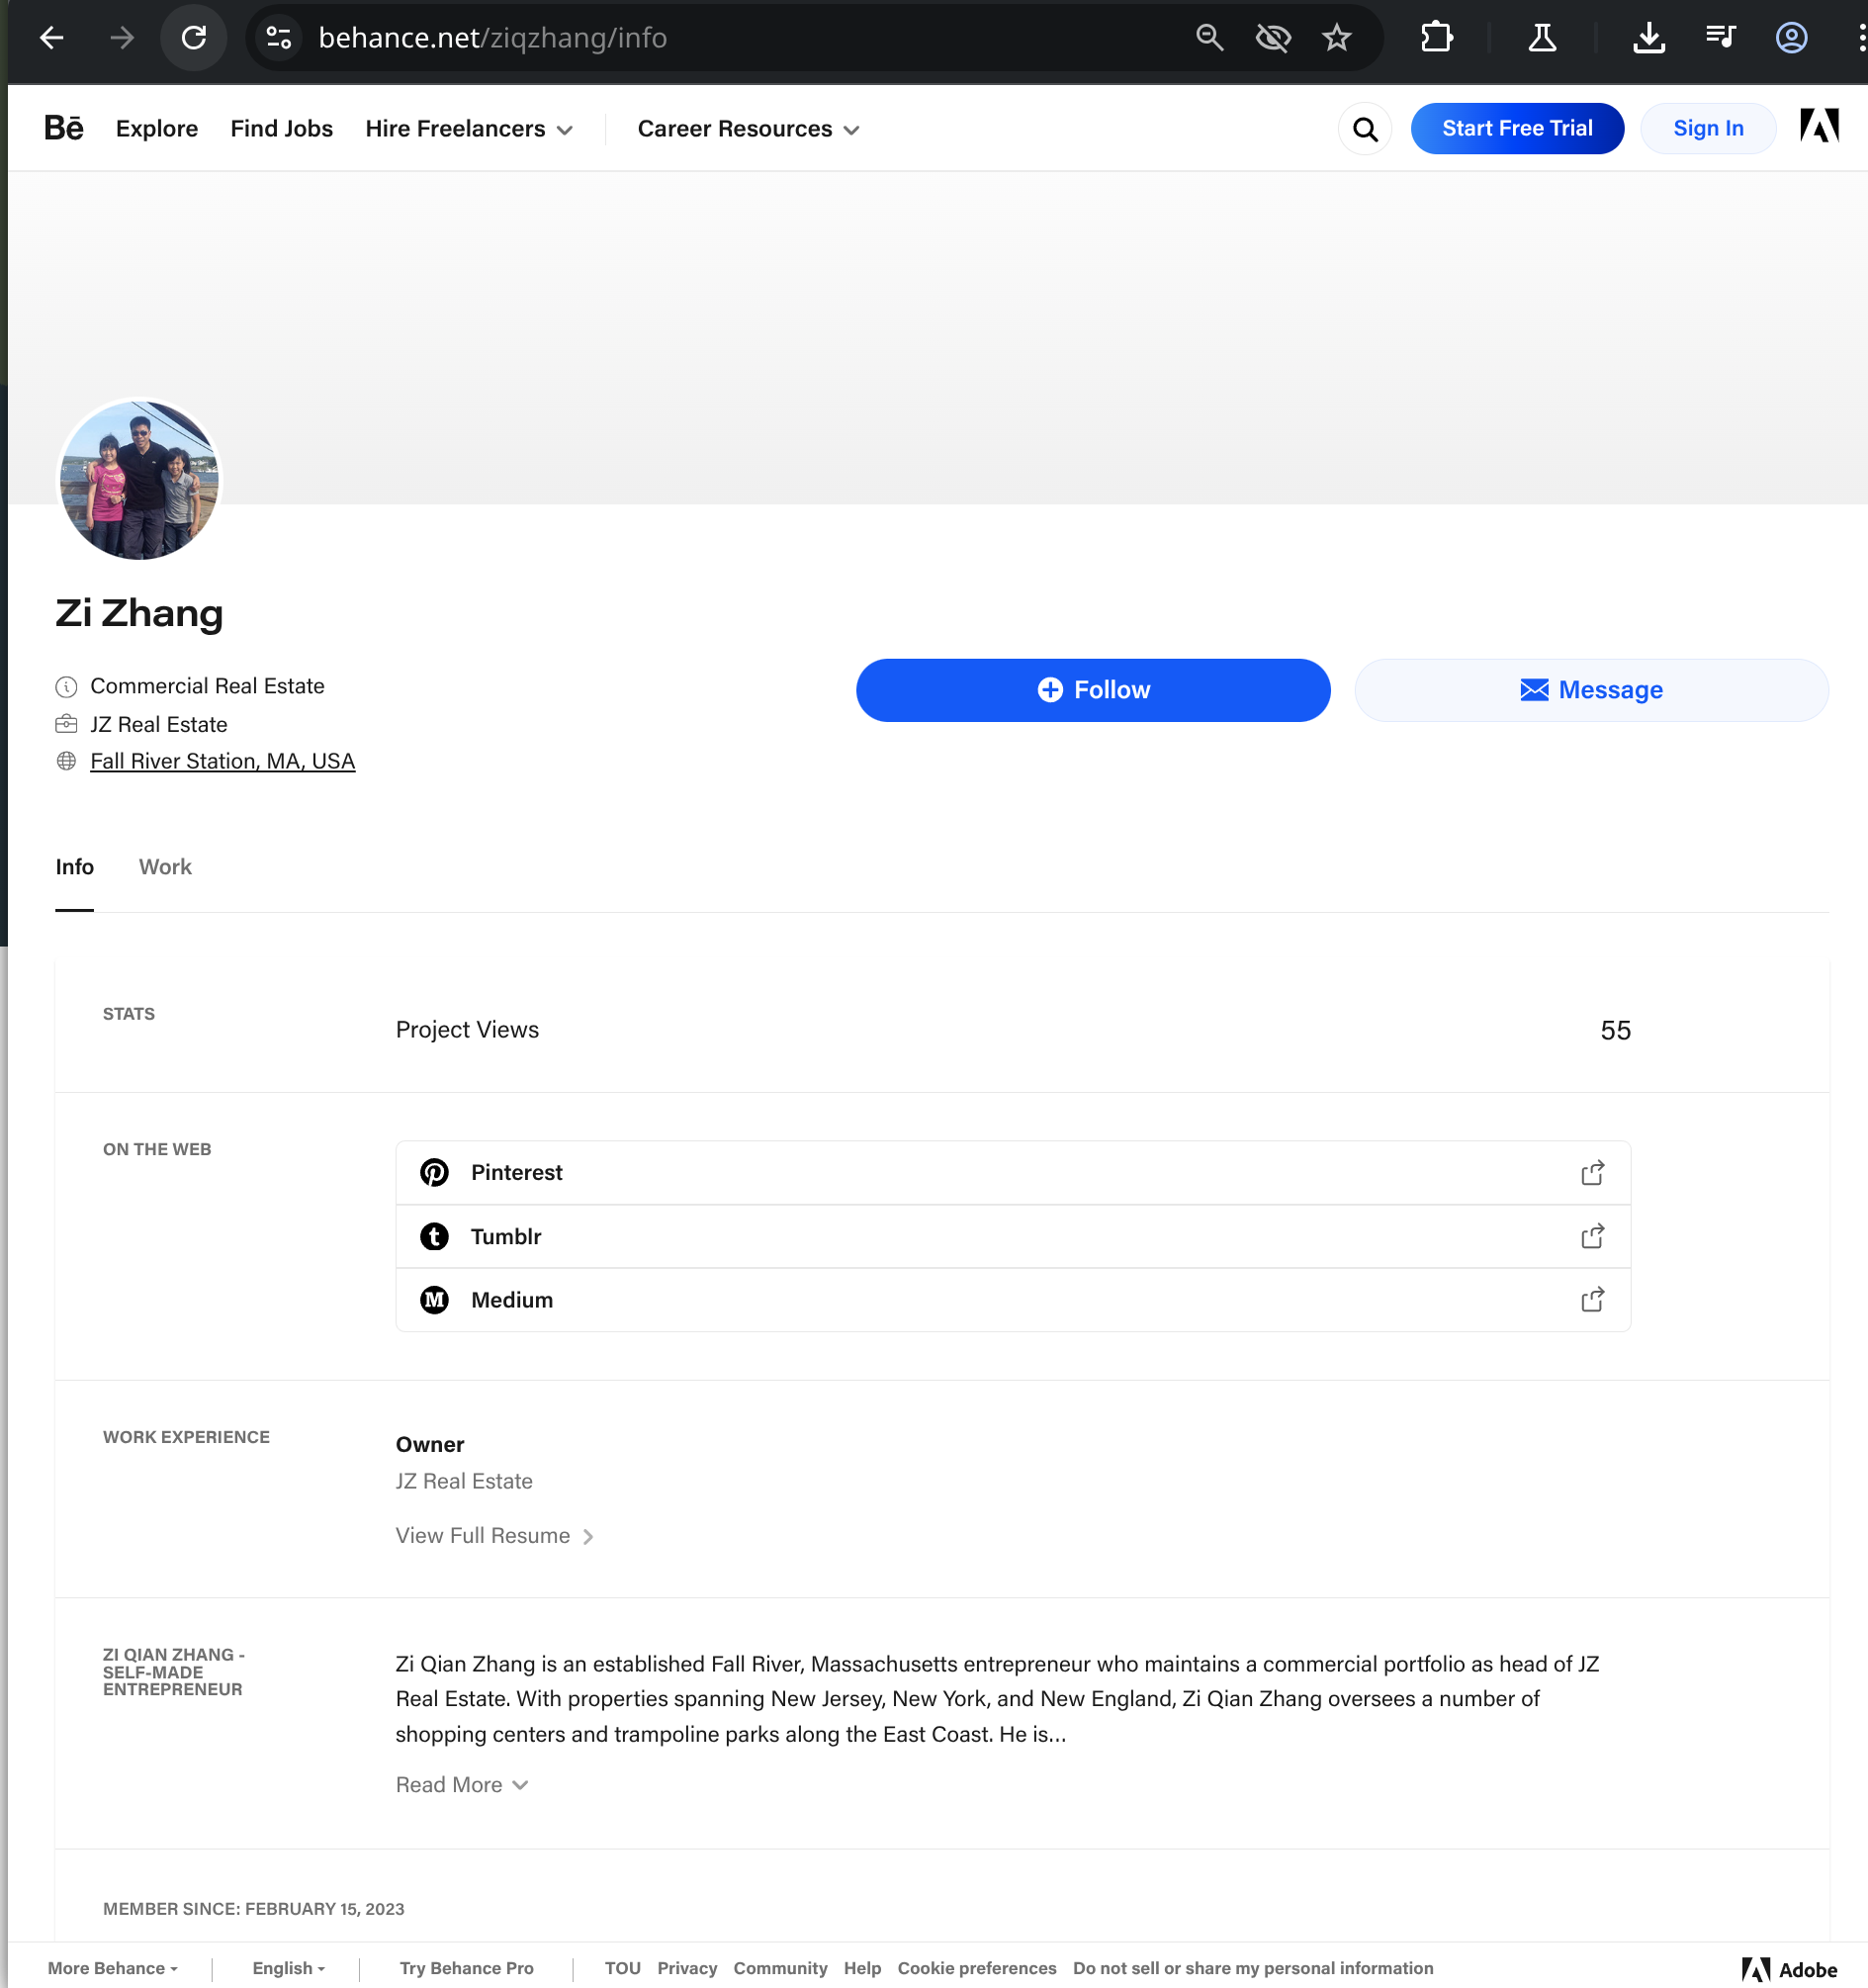Viewport: 1868px width, 1988px height.
Task: Open the English language selector
Action: point(289,1968)
